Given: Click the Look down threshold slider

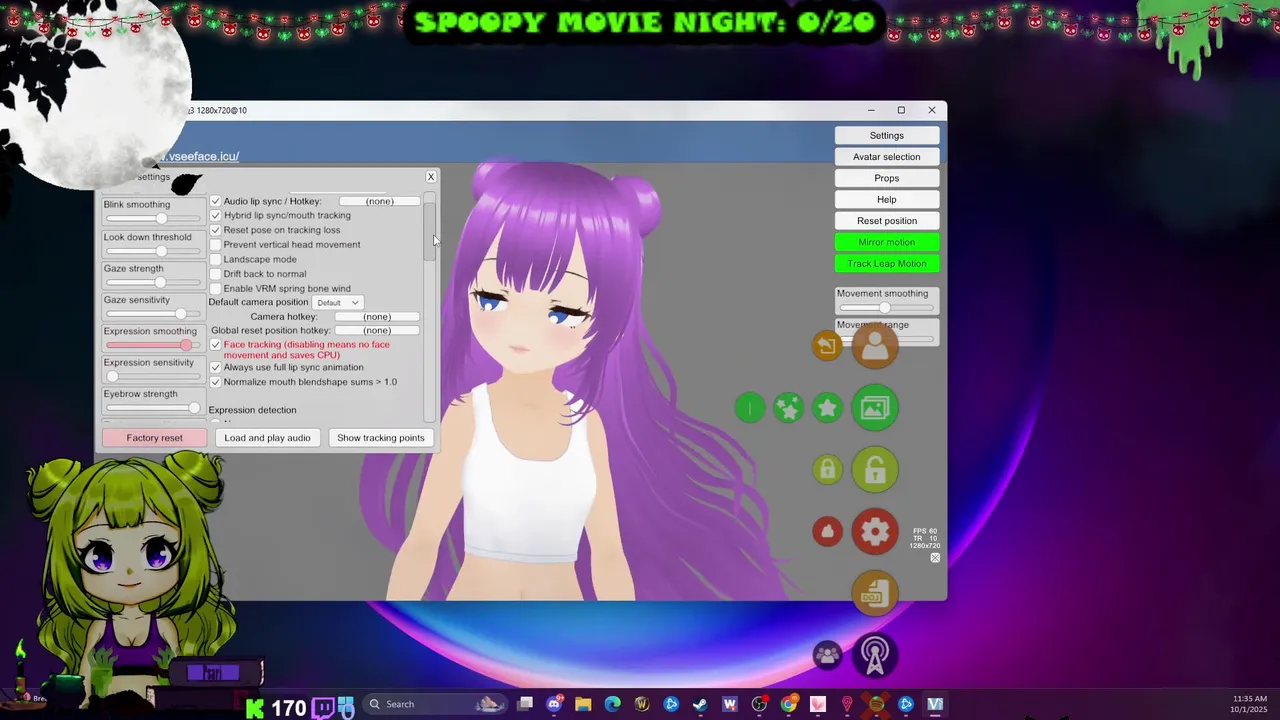Looking at the screenshot, I should (152, 251).
